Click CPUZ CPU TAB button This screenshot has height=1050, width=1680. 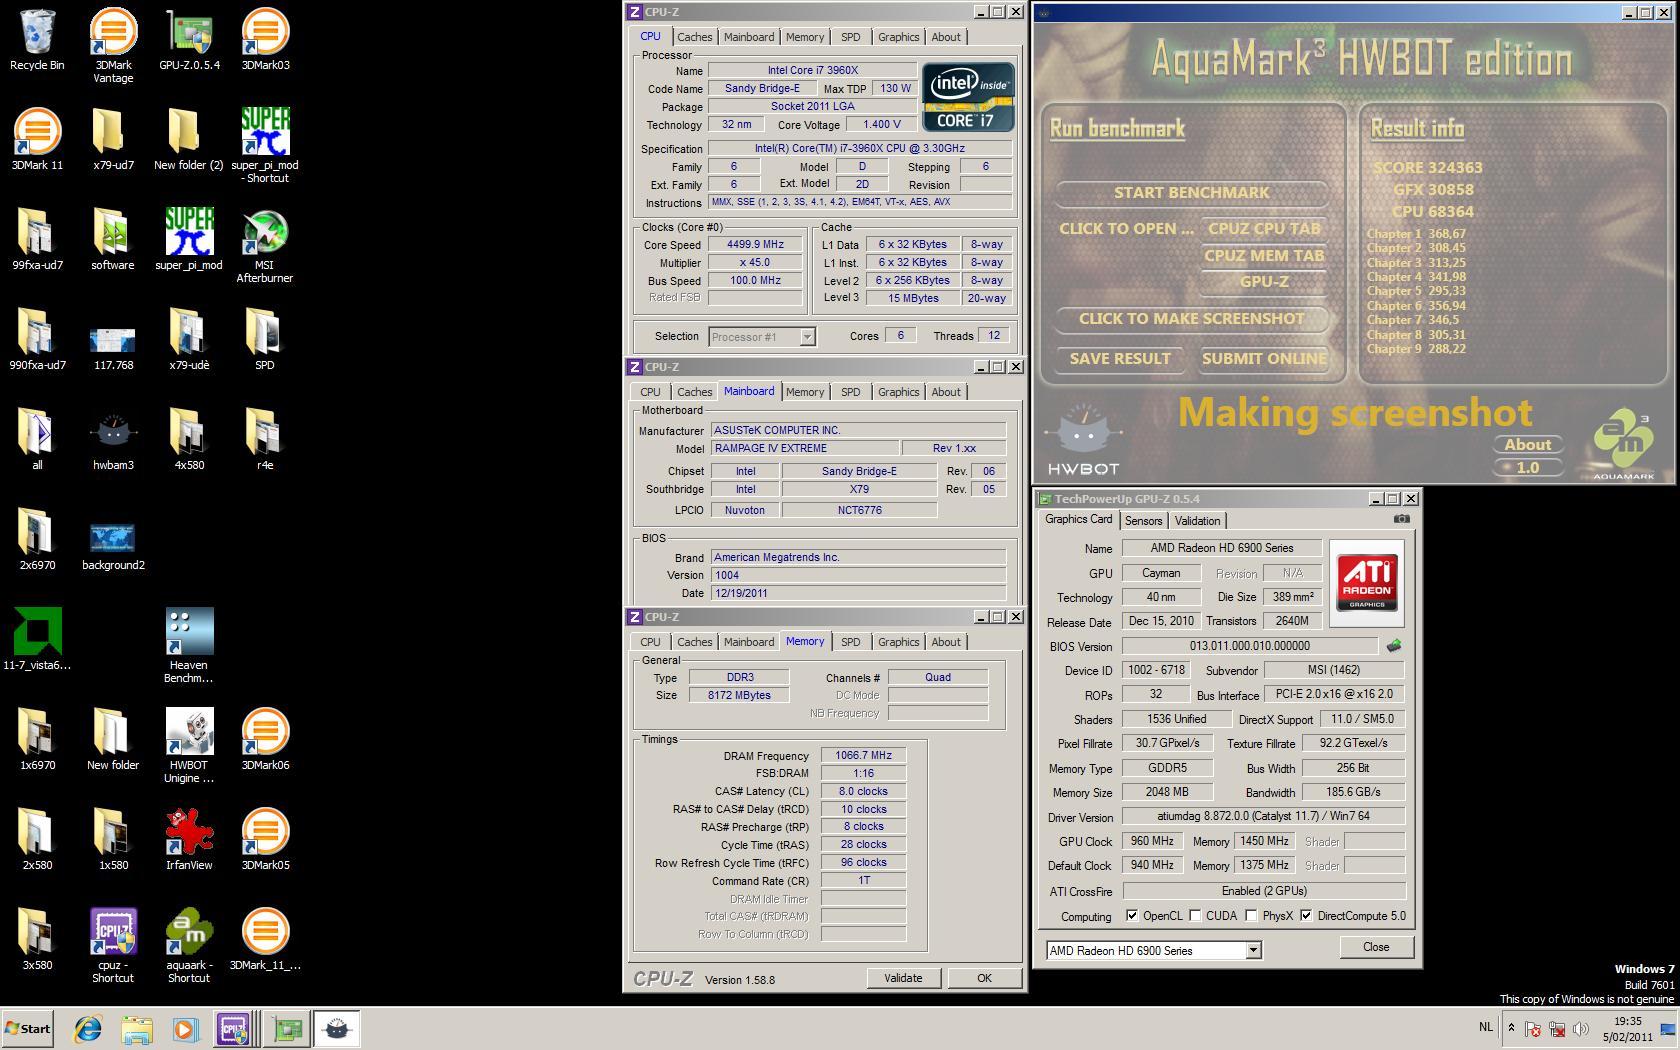pyautogui.click(x=1264, y=229)
